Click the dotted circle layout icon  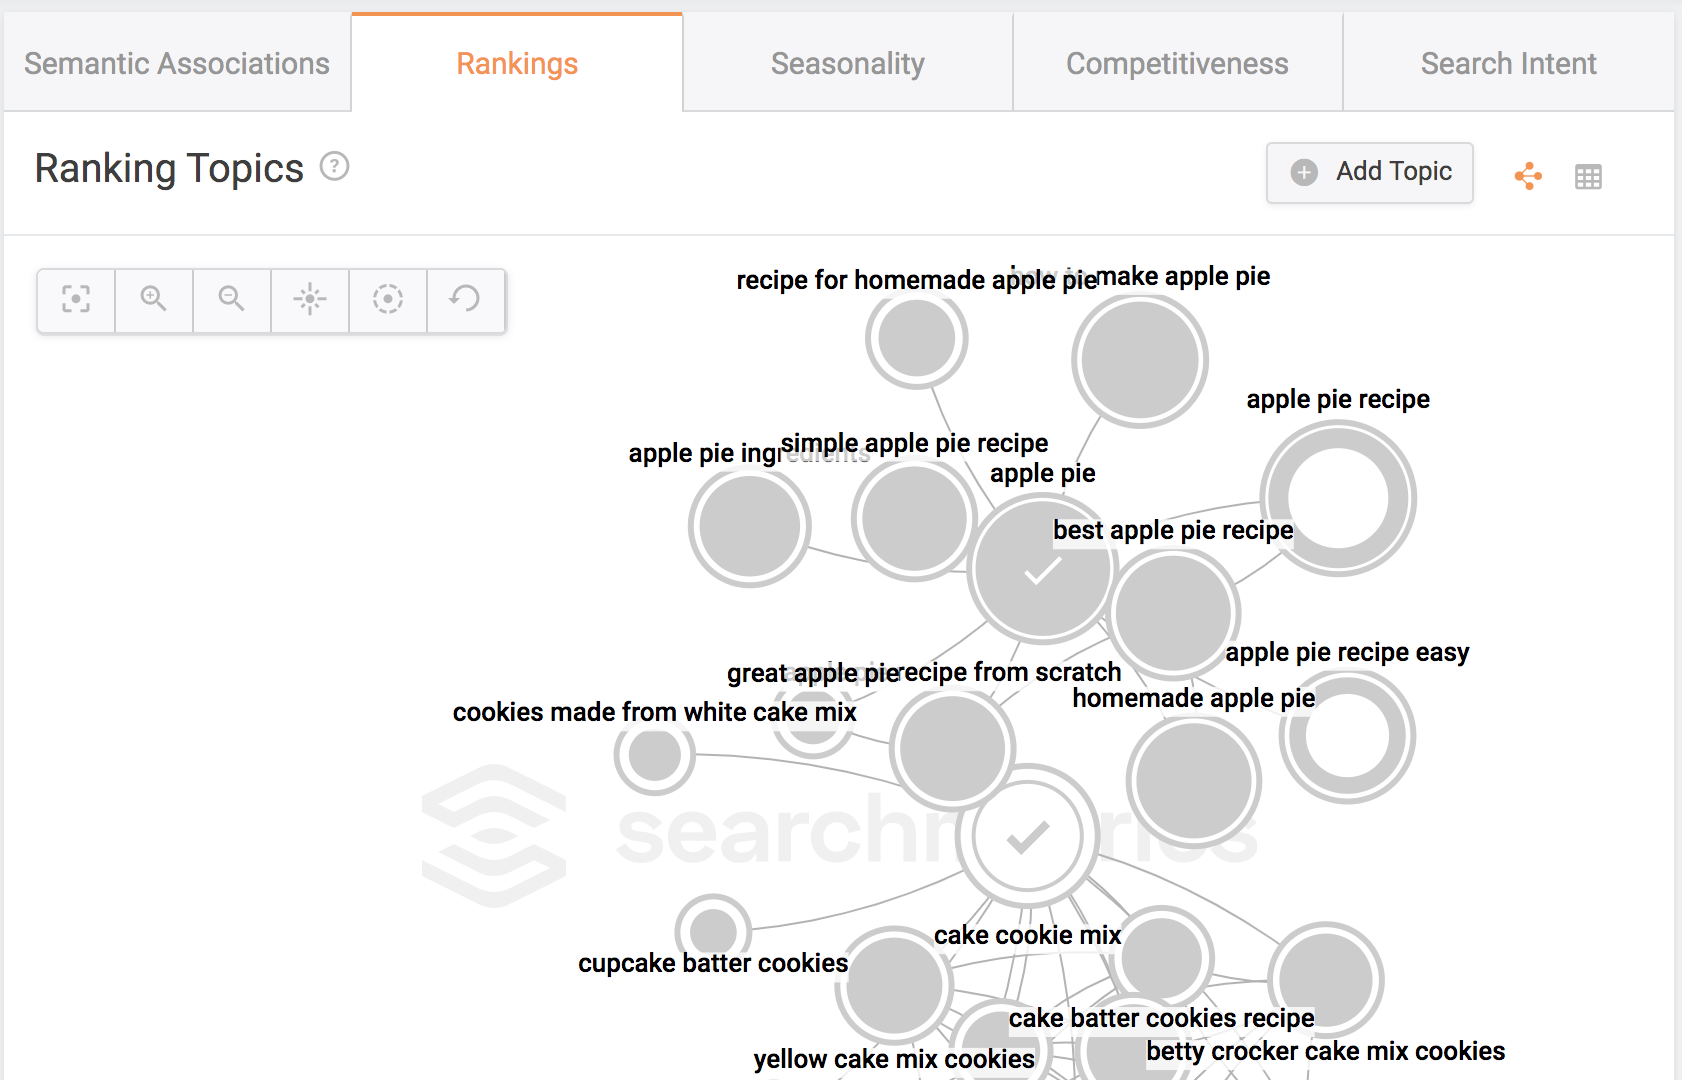click(388, 299)
